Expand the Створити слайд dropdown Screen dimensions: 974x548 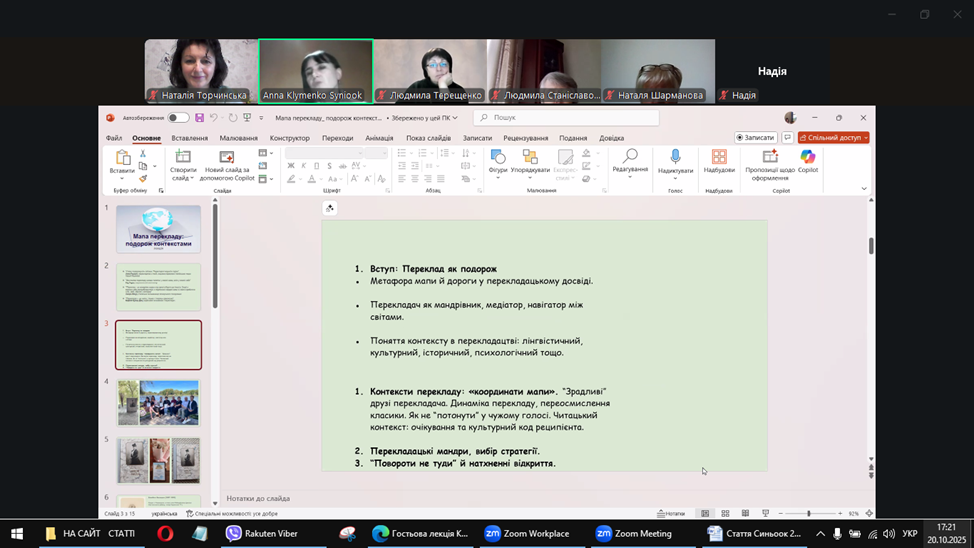coord(183,177)
